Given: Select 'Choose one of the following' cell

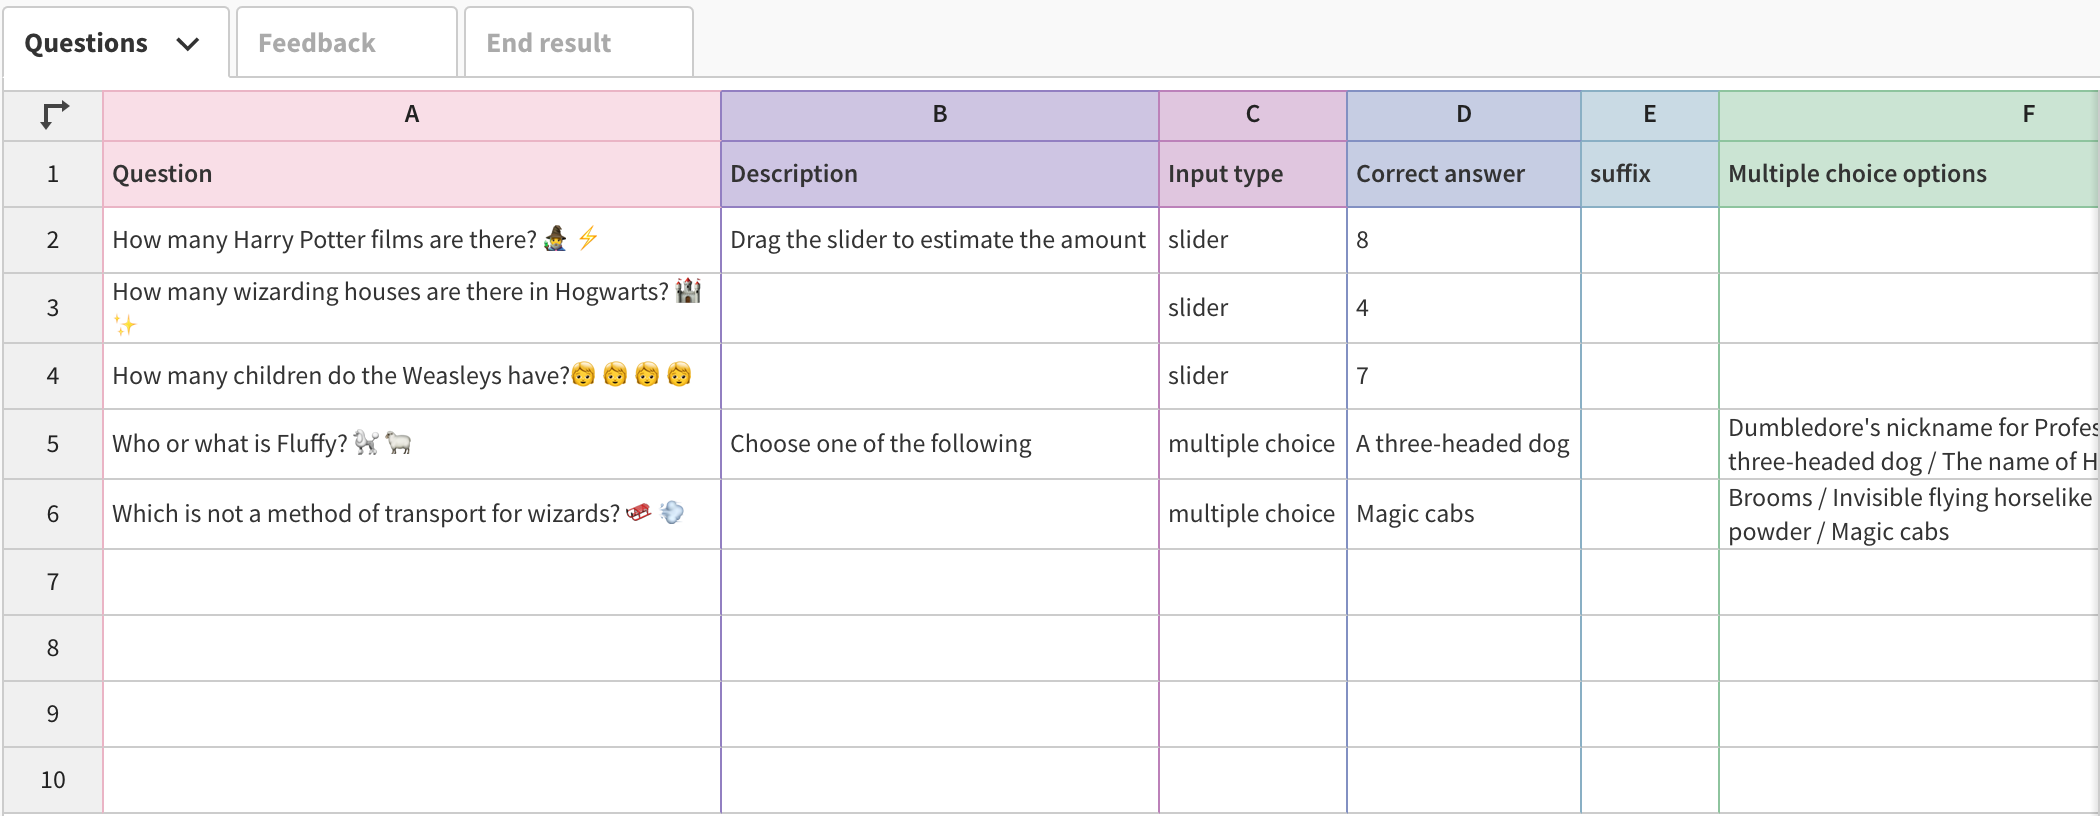Looking at the screenshot, I should [940, 444].
